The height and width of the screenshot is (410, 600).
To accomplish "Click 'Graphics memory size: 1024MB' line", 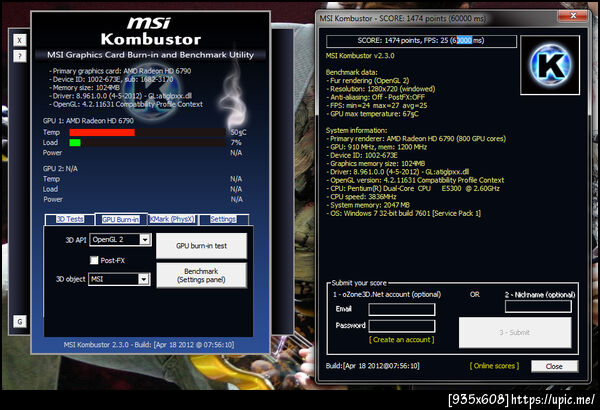I will pos(377,164).
